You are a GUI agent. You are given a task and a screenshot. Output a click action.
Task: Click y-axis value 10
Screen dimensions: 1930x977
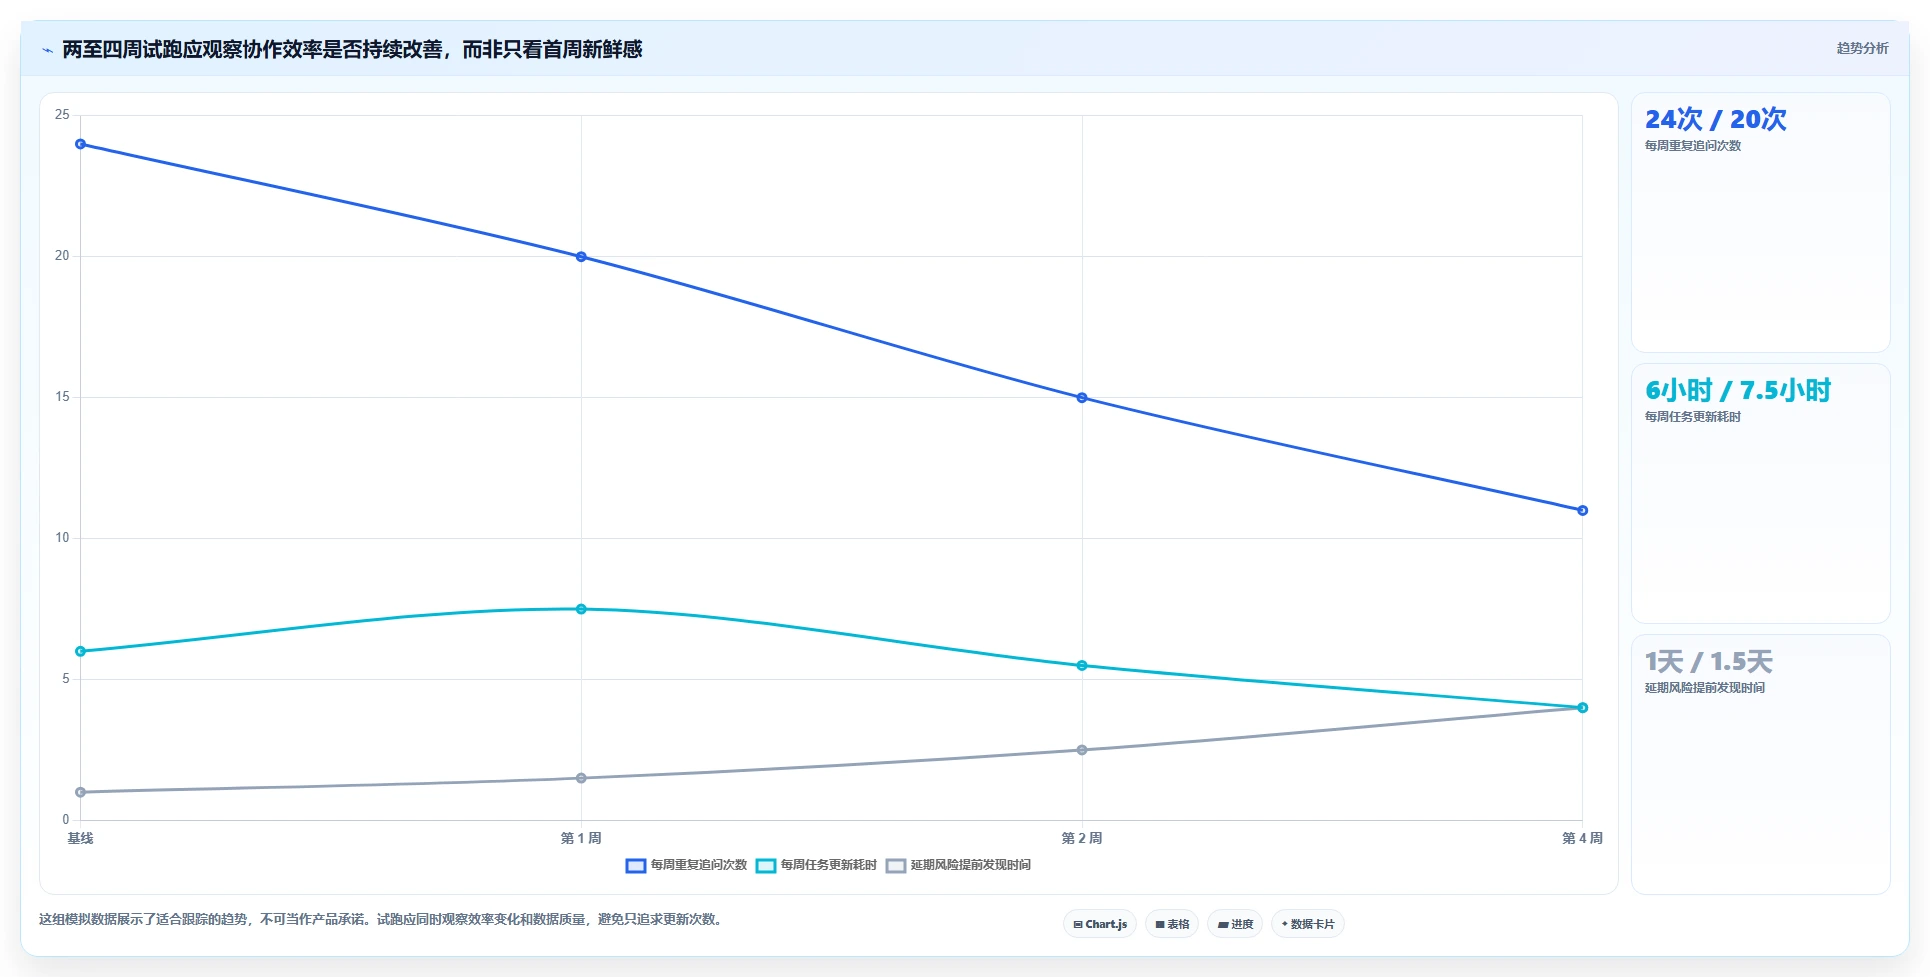click(62, 538)
